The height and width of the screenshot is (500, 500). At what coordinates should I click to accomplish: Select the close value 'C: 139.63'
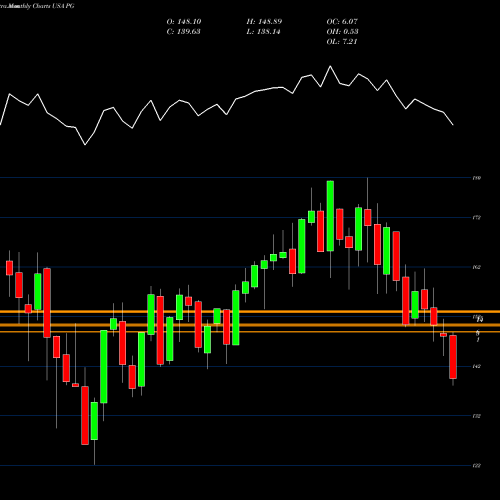coord(183,32)
